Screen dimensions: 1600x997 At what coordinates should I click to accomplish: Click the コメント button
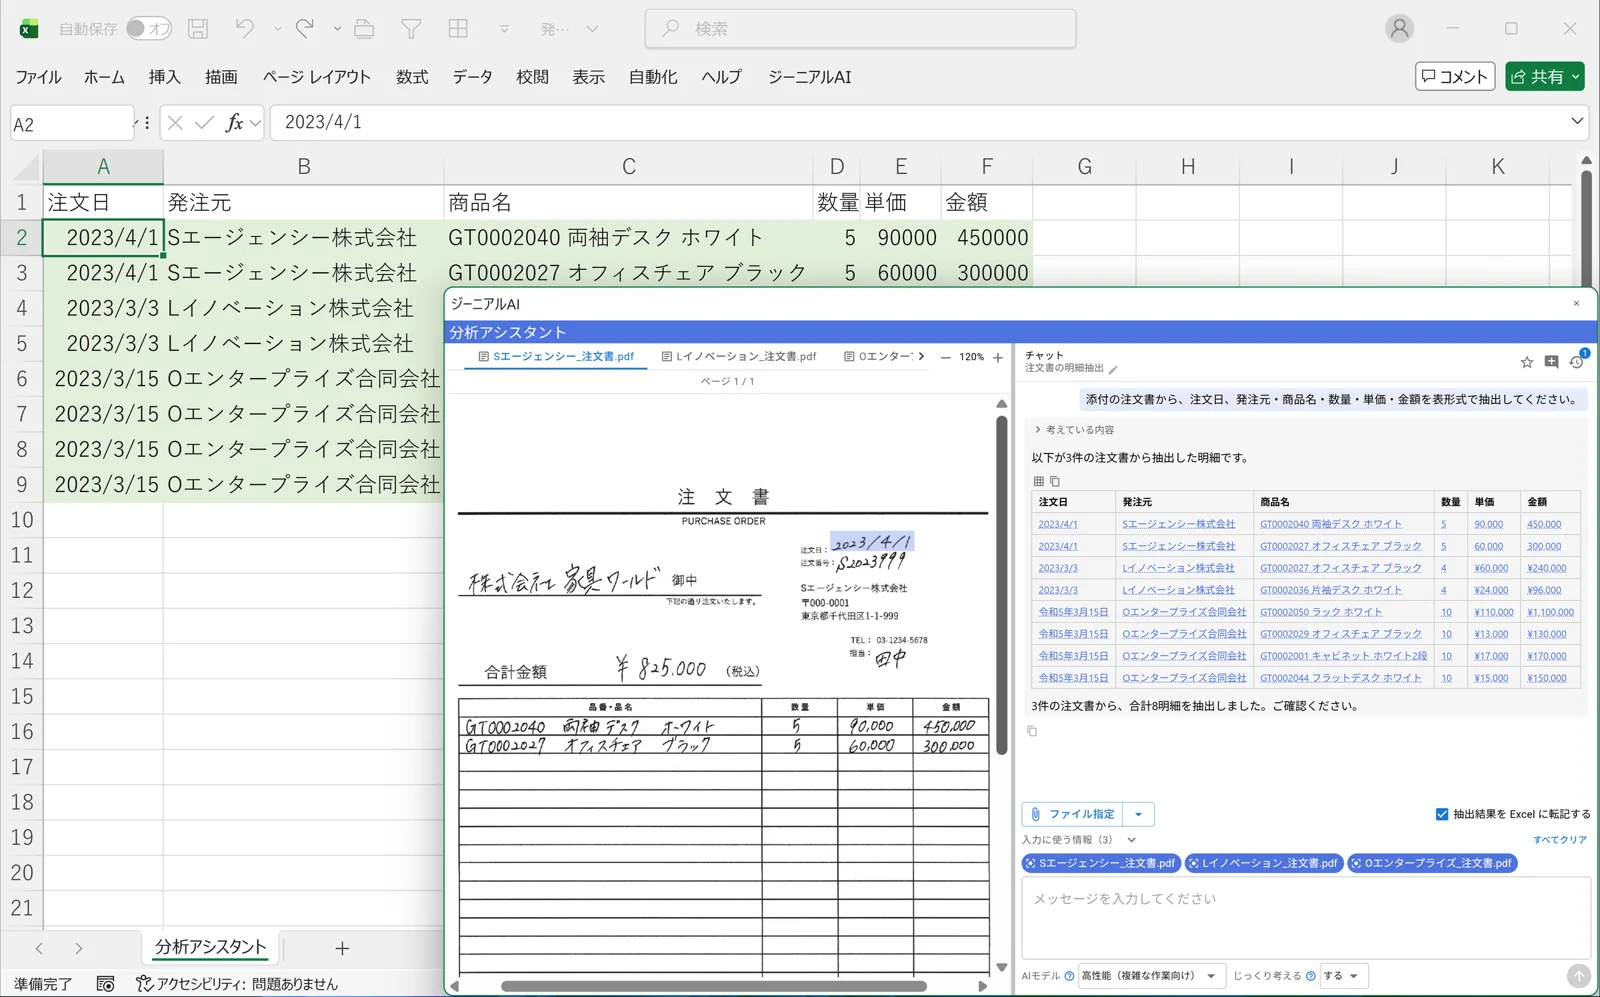click(x=1455, y=76)
